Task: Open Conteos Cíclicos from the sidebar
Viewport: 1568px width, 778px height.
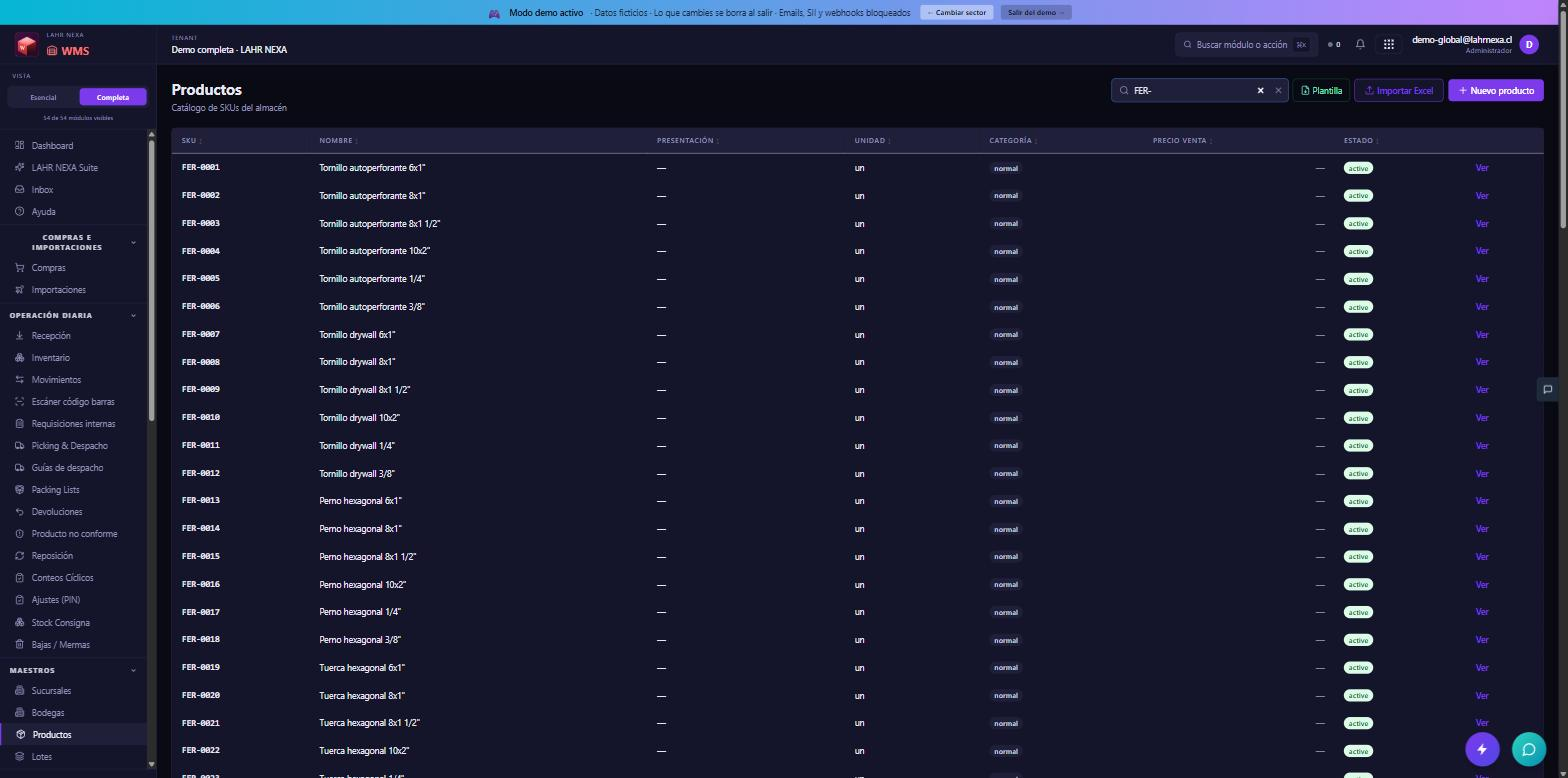Action: click(62, 578)
